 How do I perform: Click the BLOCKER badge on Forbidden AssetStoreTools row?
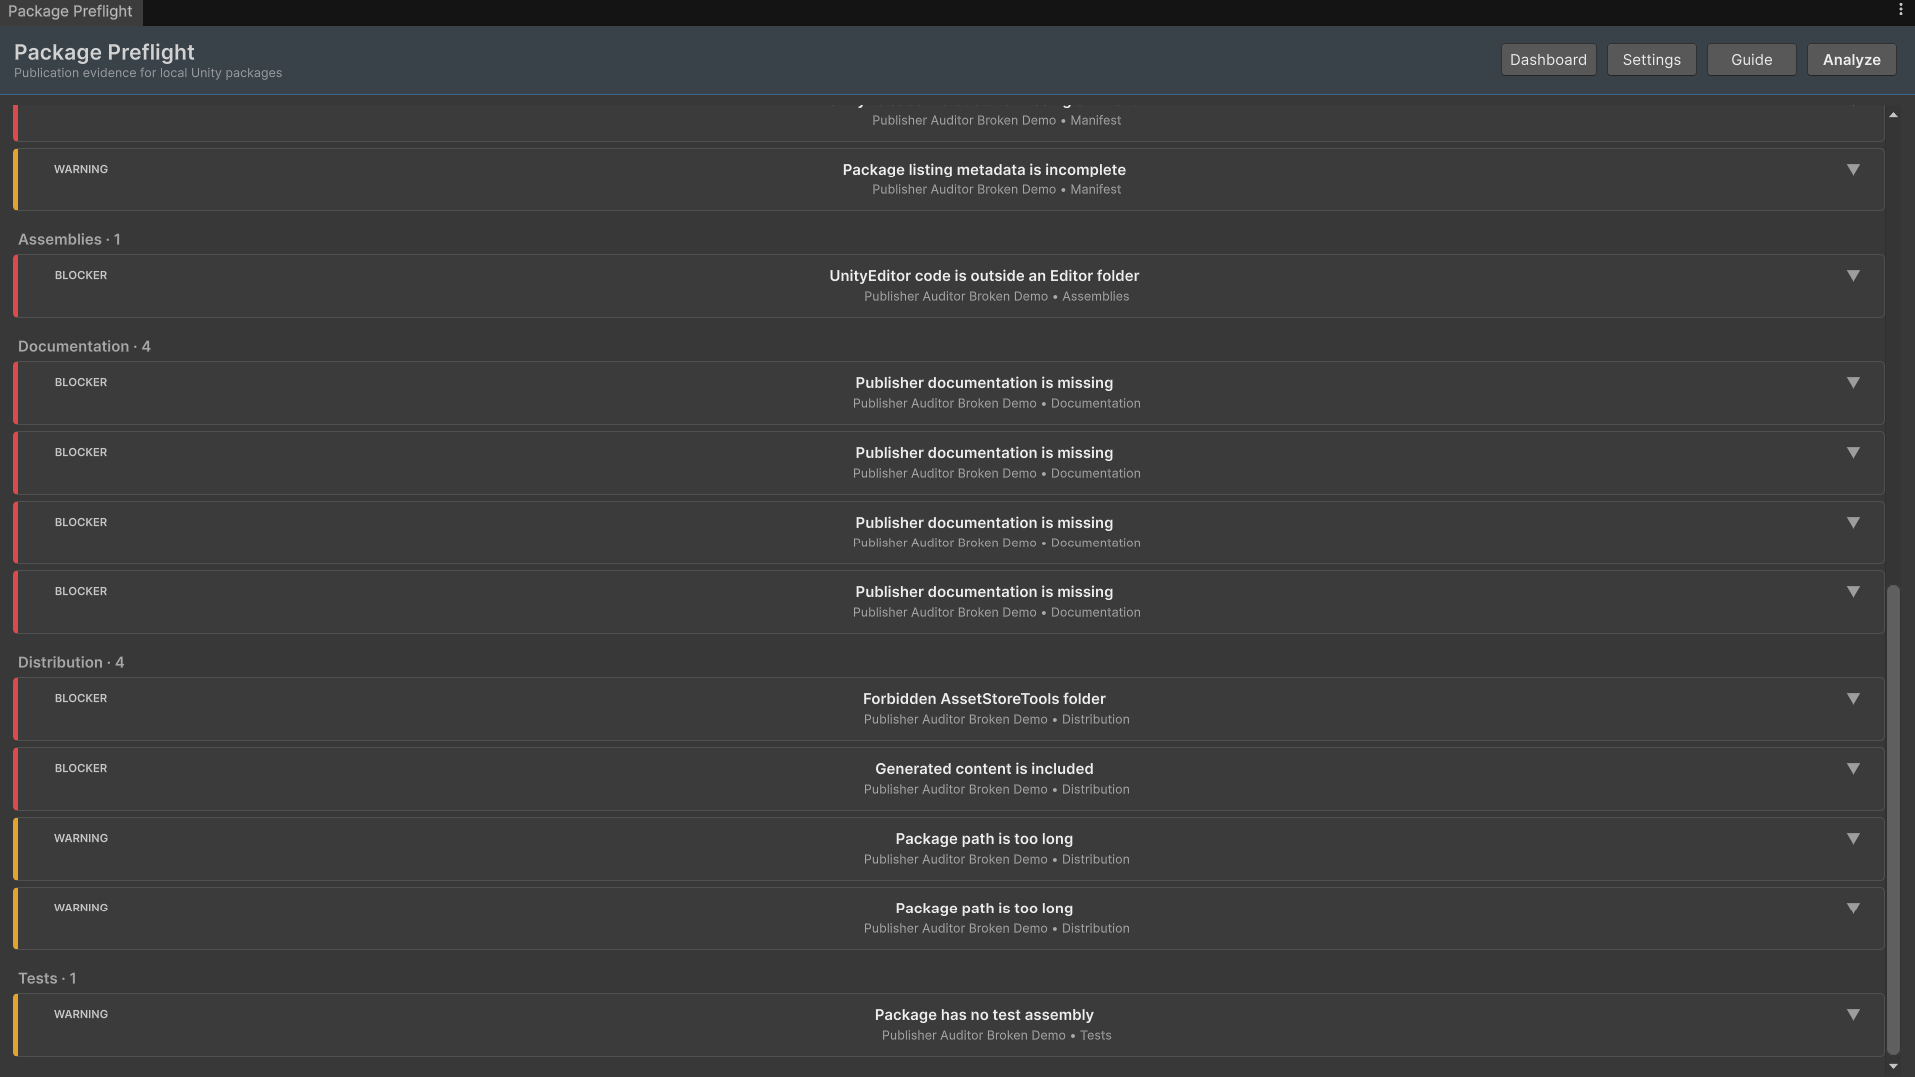pos(81,699)
